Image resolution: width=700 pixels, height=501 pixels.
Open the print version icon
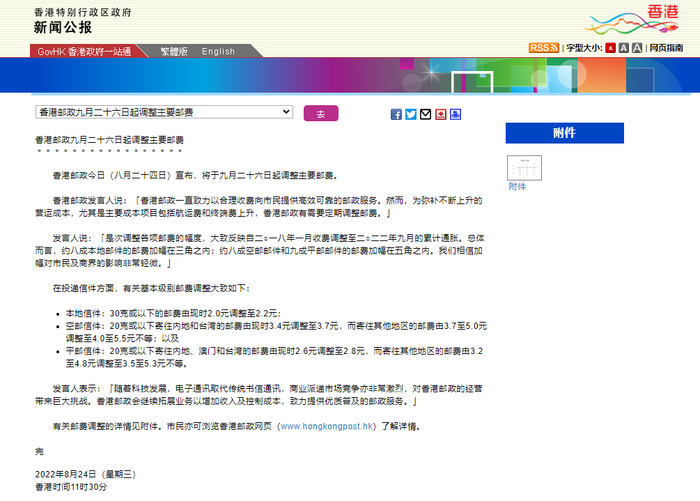click(x=455, y=114)
